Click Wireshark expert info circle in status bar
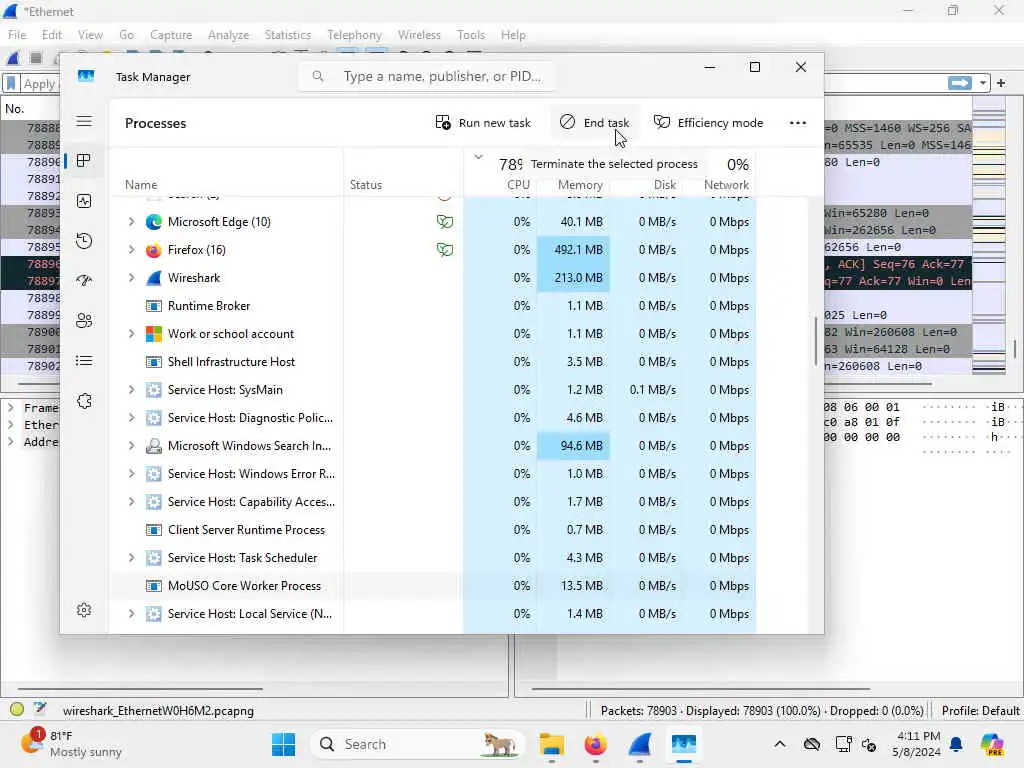The width and height of the screenshot is (1024, 768). (17, 709)
